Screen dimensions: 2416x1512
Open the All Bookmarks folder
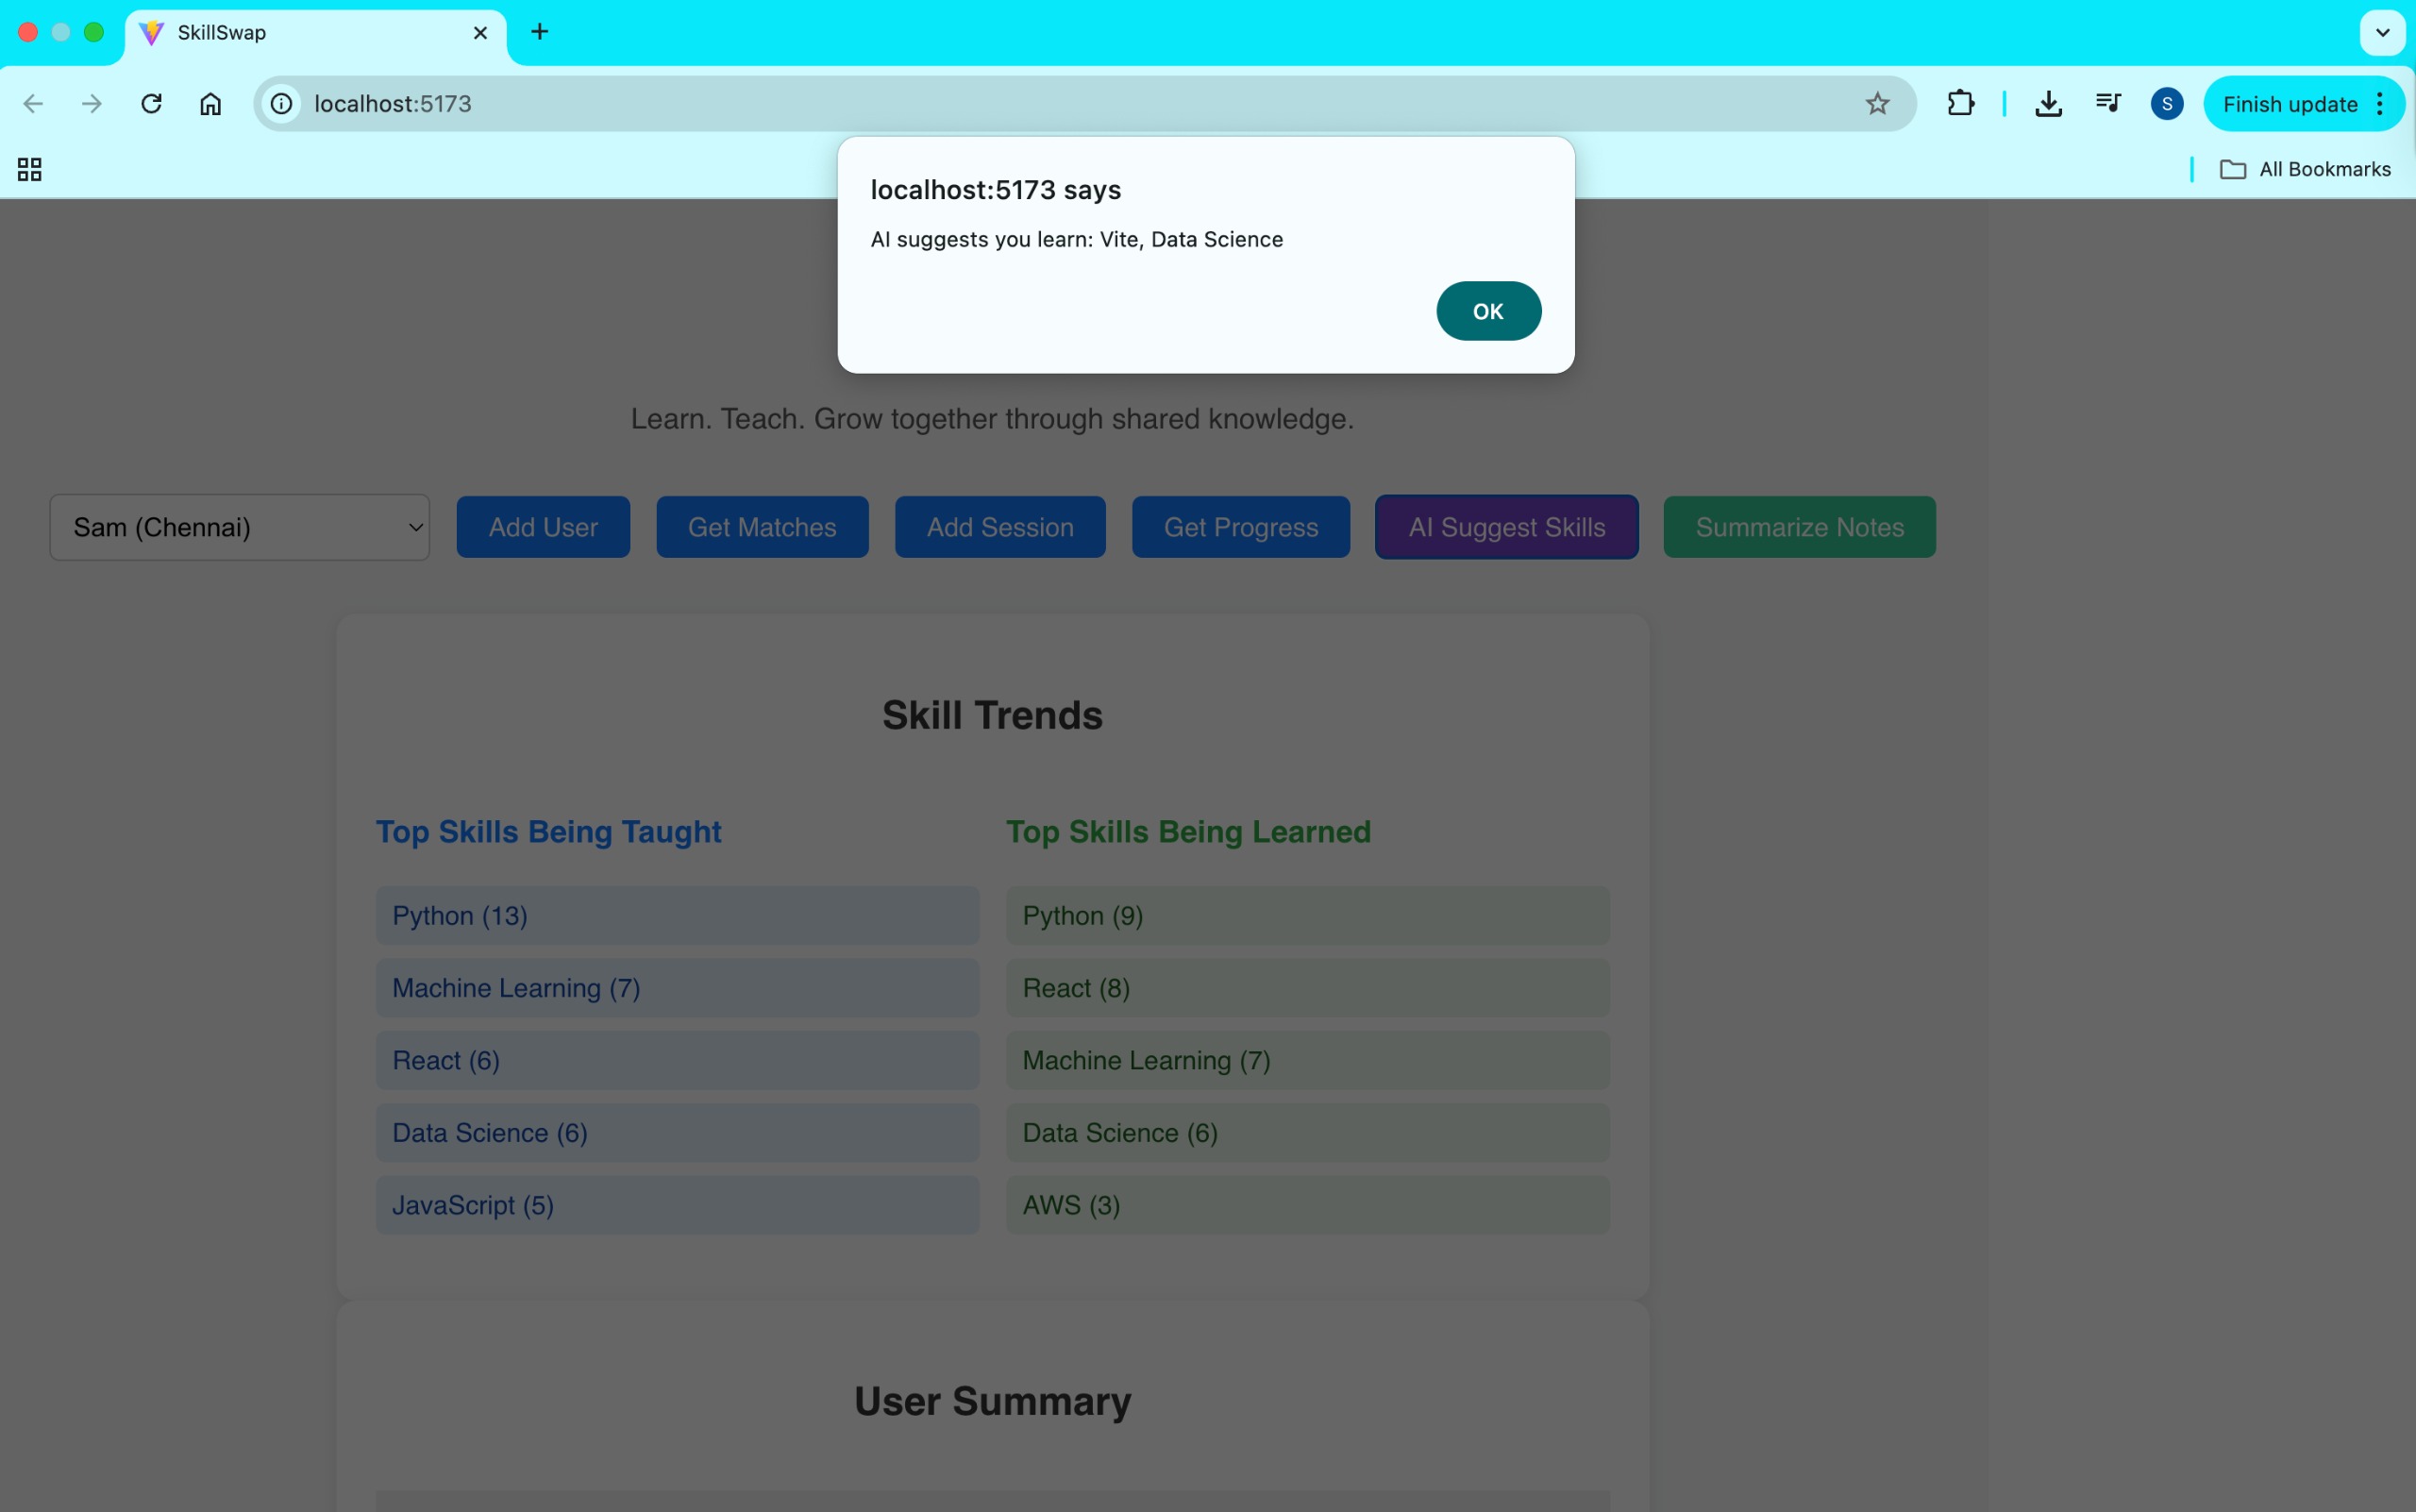click(2305, 170)
